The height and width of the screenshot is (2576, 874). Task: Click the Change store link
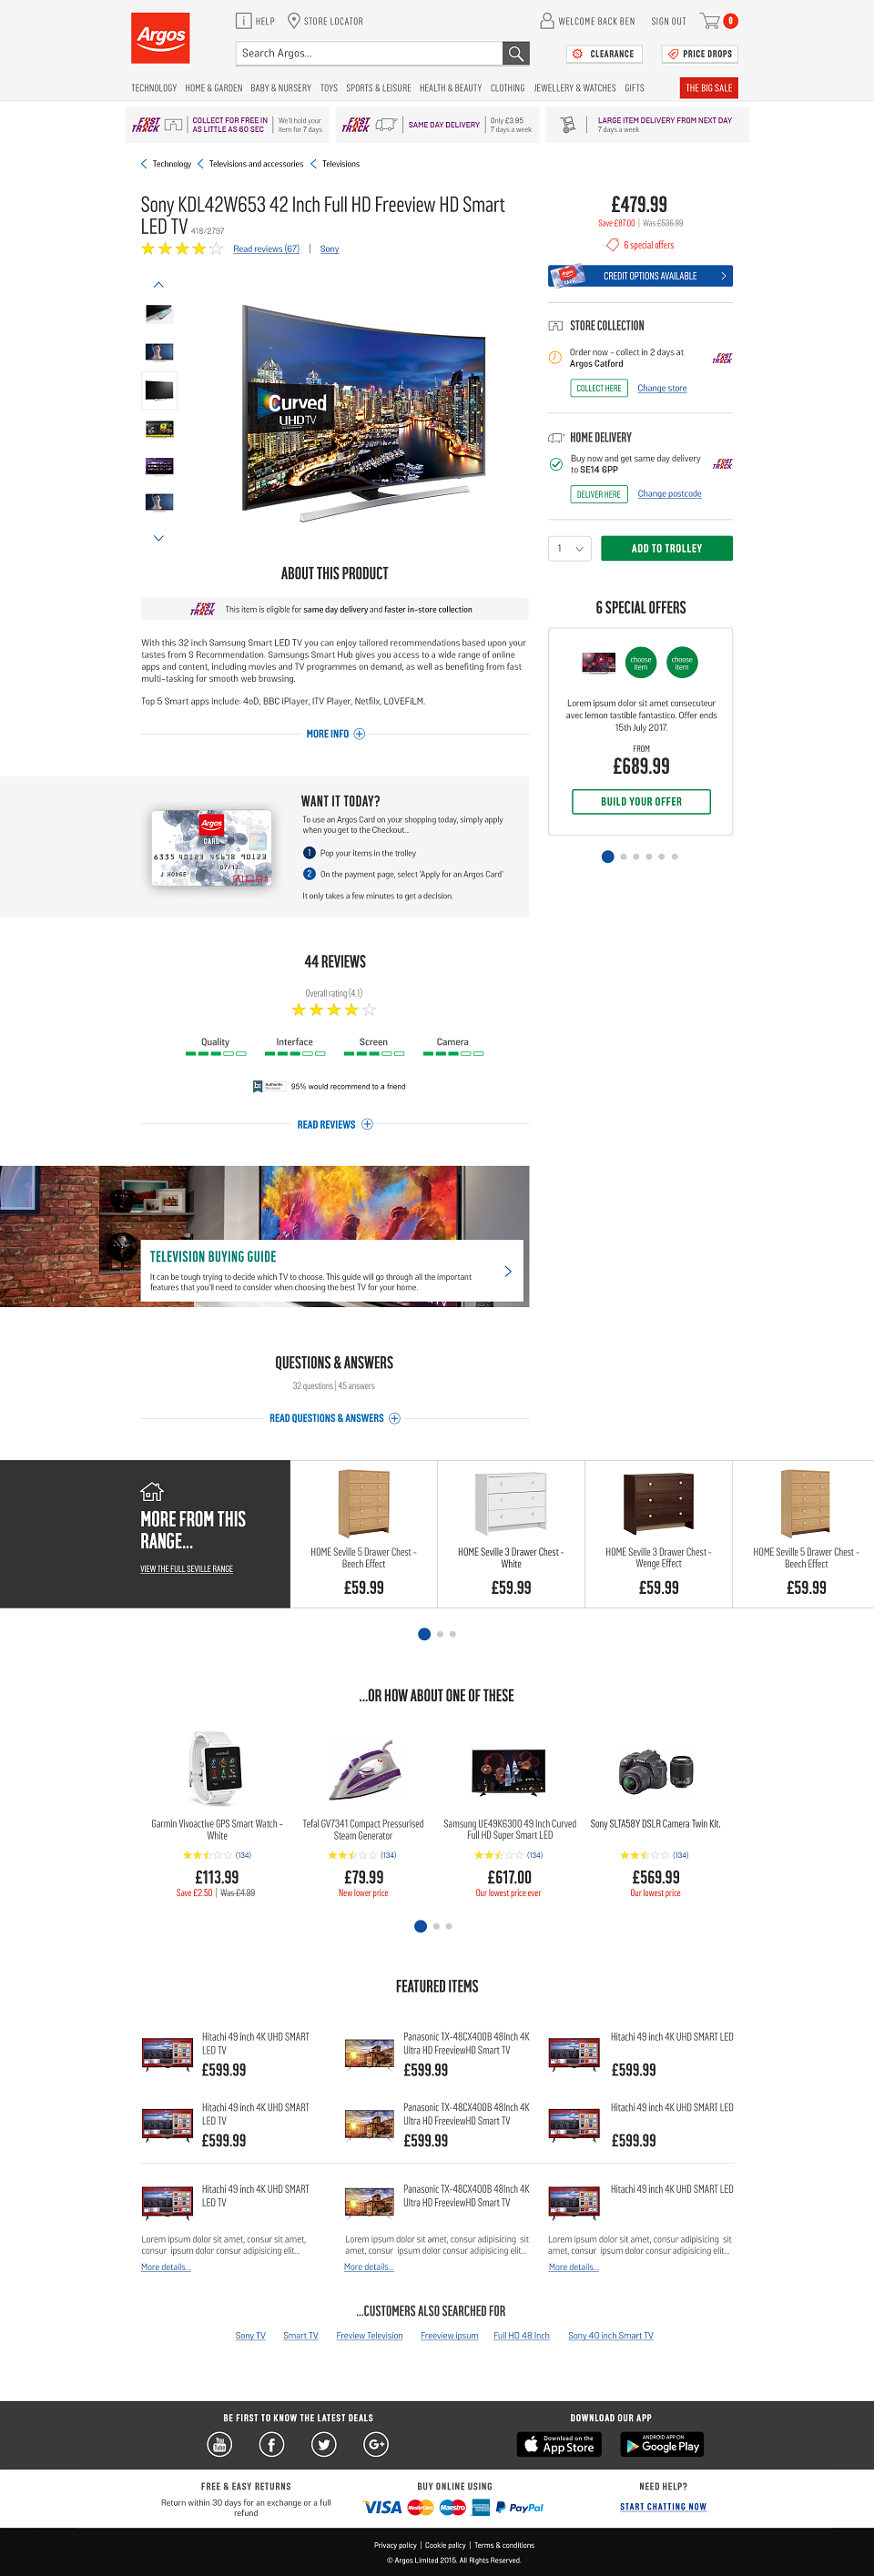click(x=662, y=388)
